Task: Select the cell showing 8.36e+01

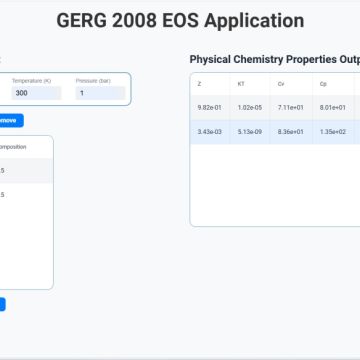Action: tap(291, 132)
